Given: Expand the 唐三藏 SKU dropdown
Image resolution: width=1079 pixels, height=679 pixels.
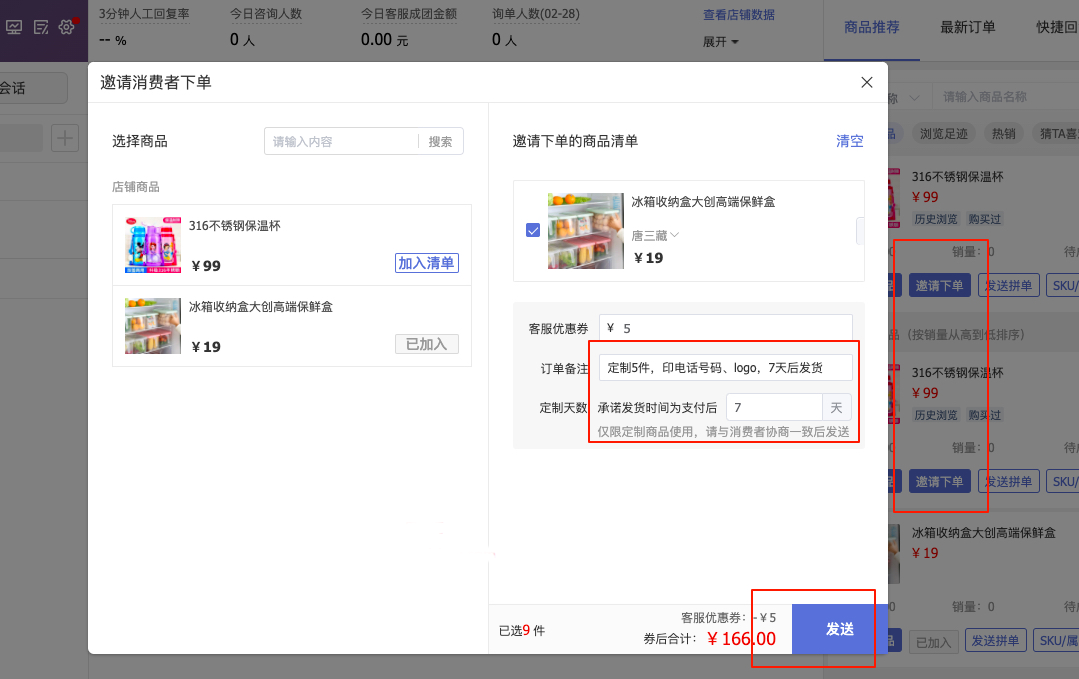Looking at the screenshot, I should click(655, 235).
